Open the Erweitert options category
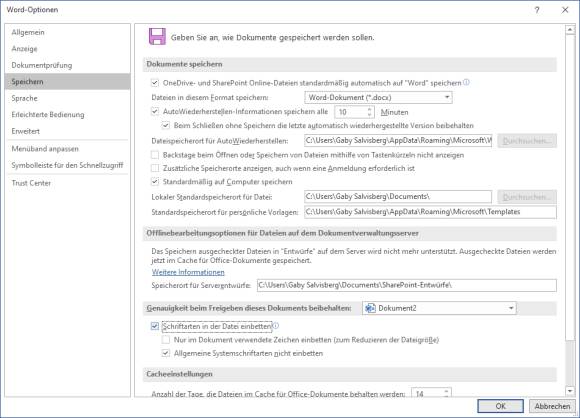Image resolution: width=580 pixels, height=418 pixels. pos(67,131)
